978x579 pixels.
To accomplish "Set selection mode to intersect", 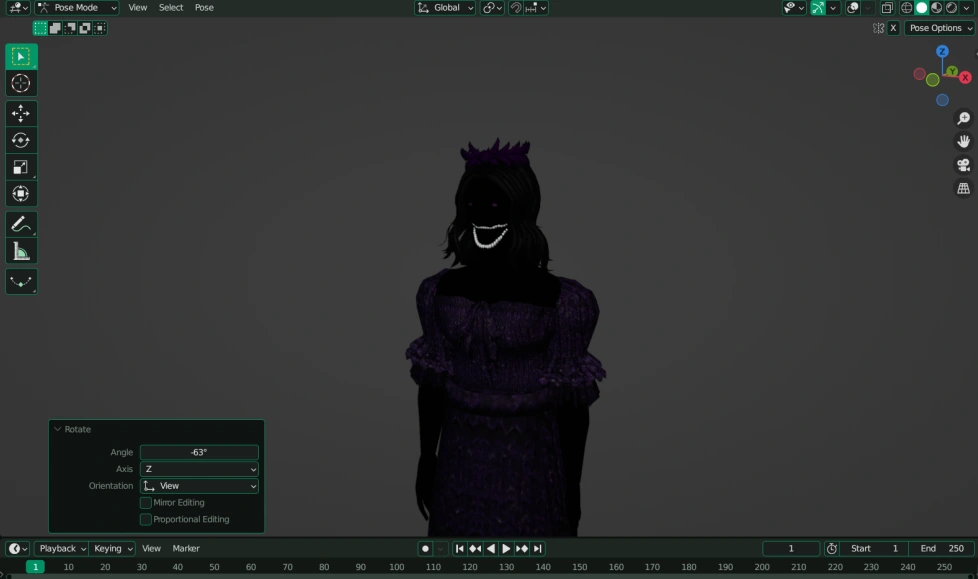I will click(100, 28).
